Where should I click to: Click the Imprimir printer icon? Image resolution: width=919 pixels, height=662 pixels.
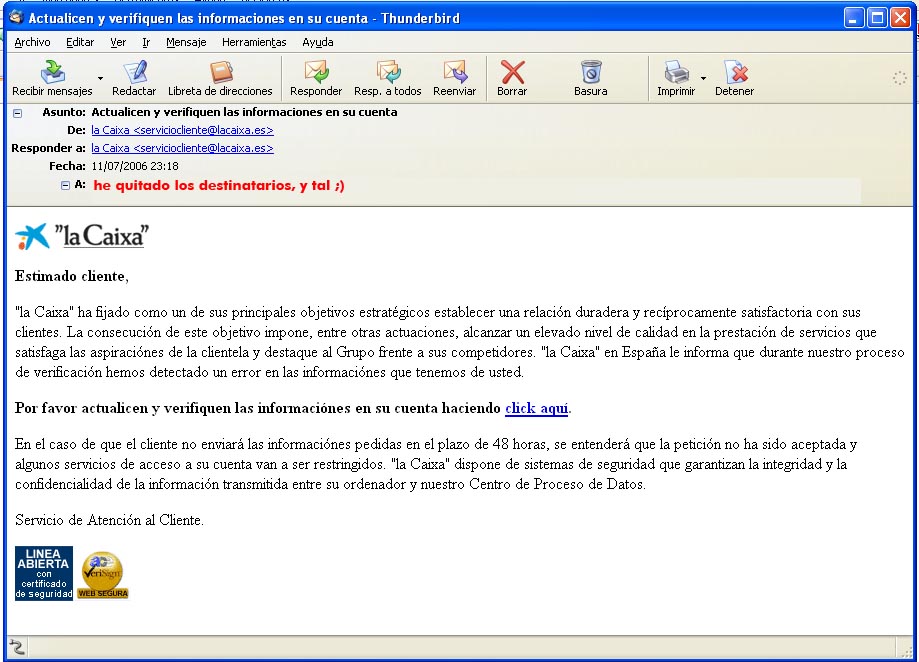(x=677, y=73)
